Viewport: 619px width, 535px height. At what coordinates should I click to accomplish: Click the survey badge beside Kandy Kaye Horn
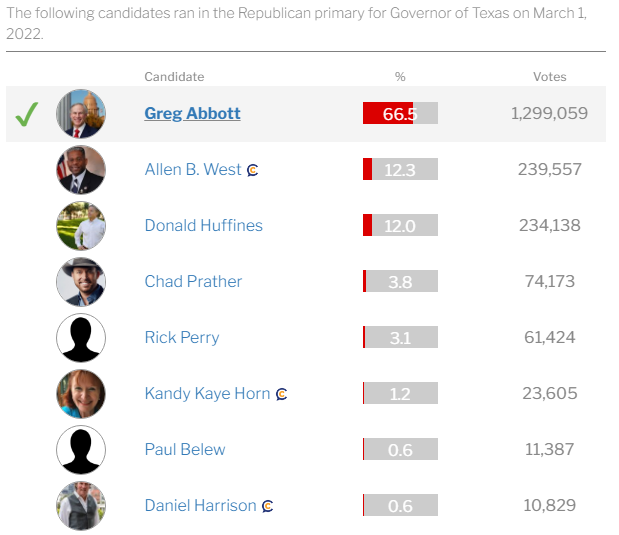tap(282, 395)
